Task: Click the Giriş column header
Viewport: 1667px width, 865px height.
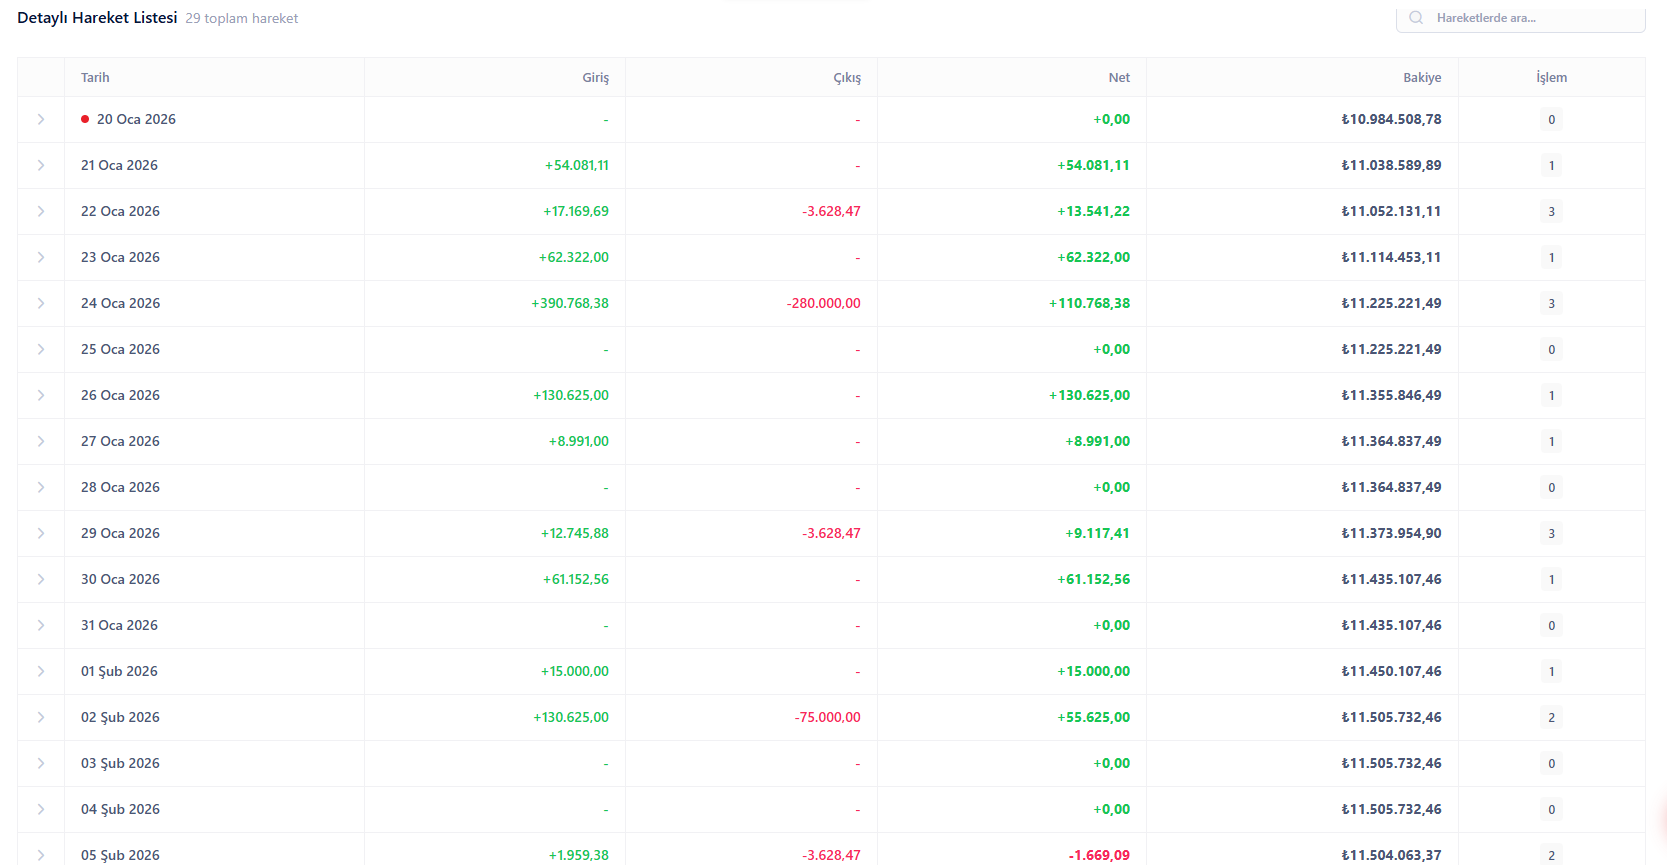Action: (x=595, y=78)
